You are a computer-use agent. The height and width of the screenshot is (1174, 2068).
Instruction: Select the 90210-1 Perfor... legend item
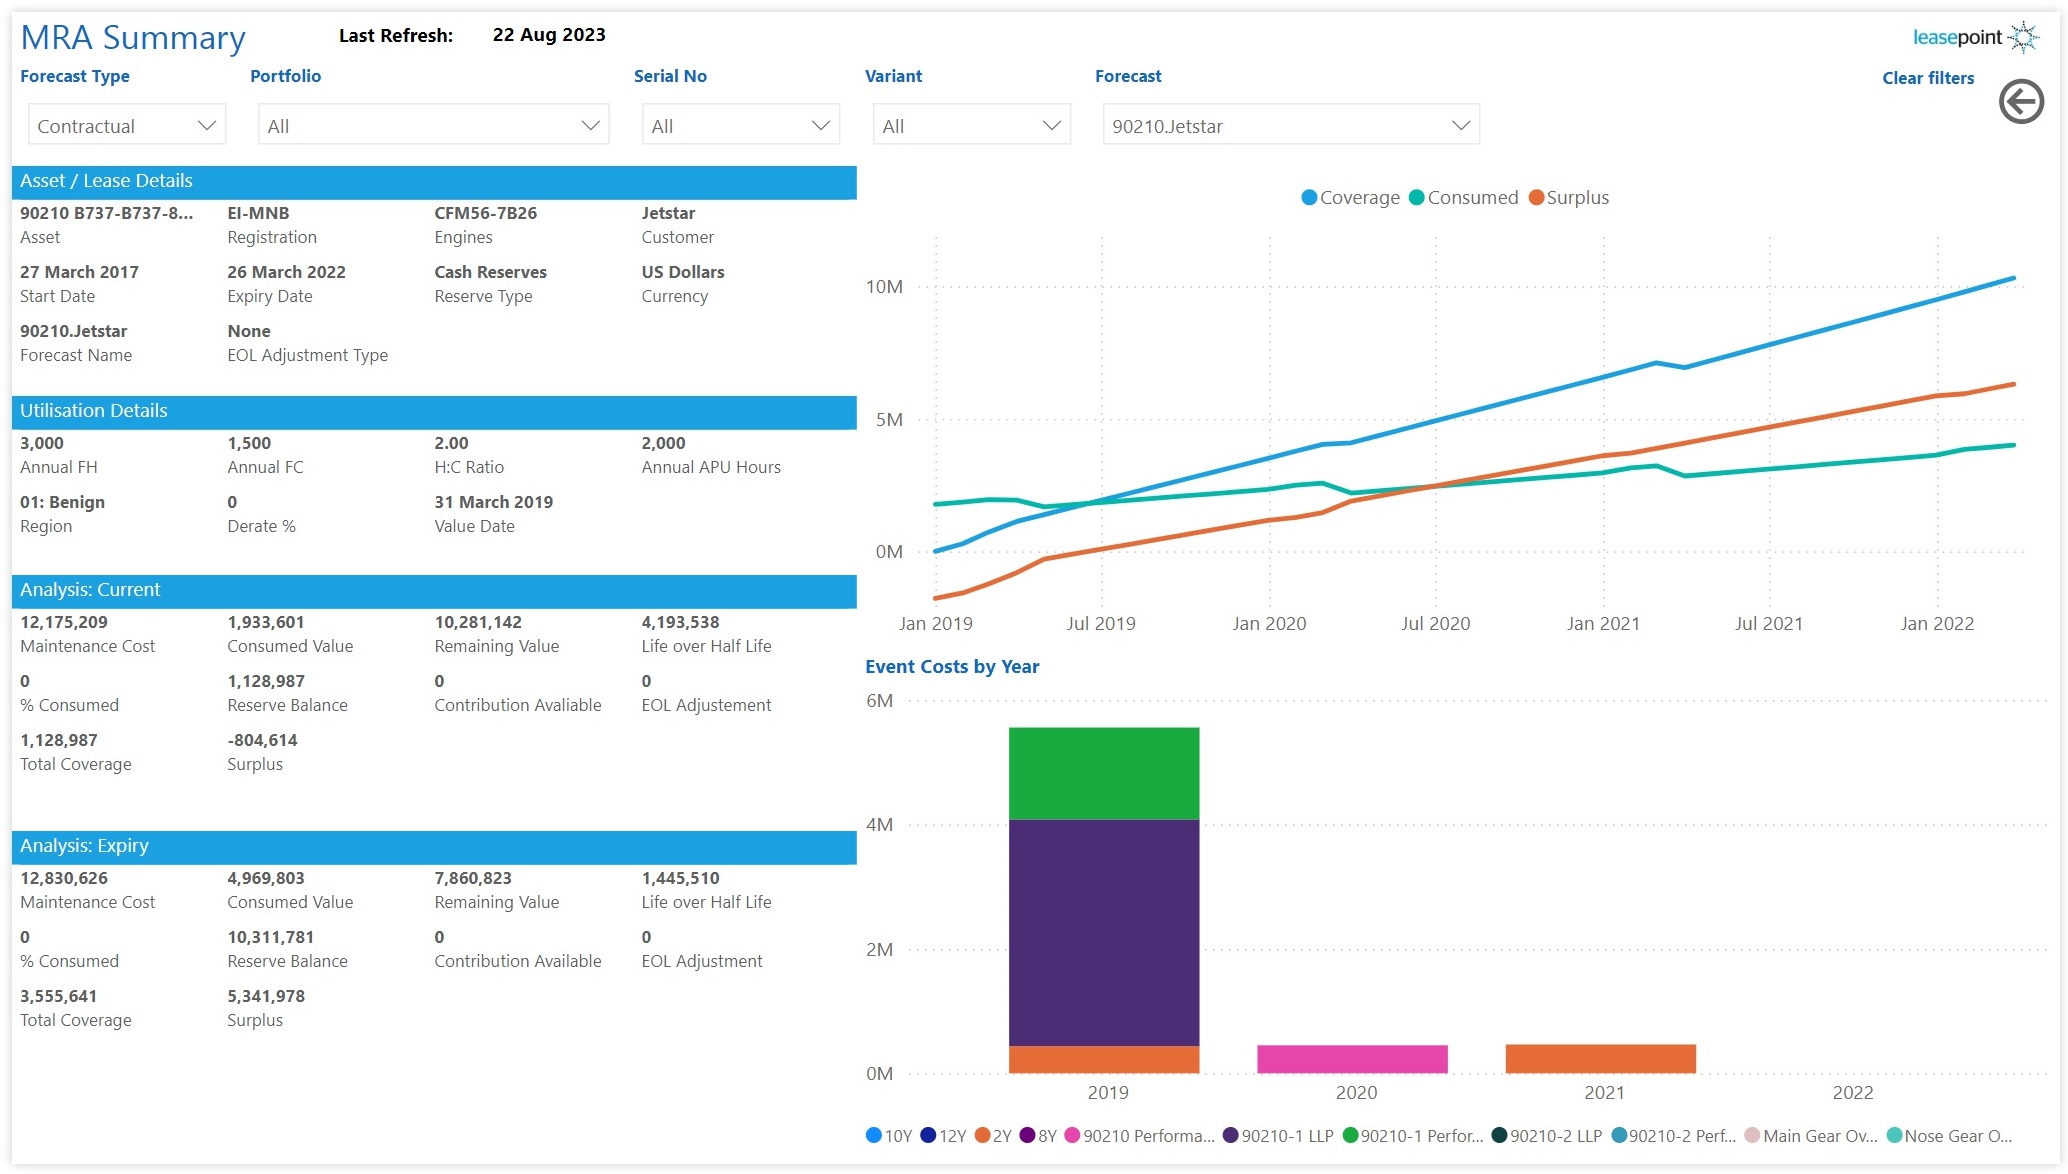pyautogui.click(x=1413, y=1136)
